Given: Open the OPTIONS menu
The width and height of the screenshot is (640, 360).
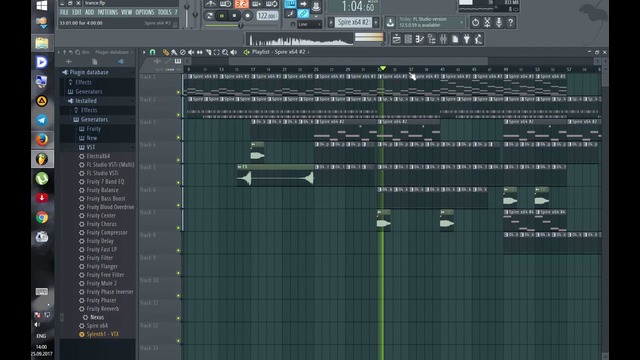Looking at the screenshot, I should click(x=145, y=12).
